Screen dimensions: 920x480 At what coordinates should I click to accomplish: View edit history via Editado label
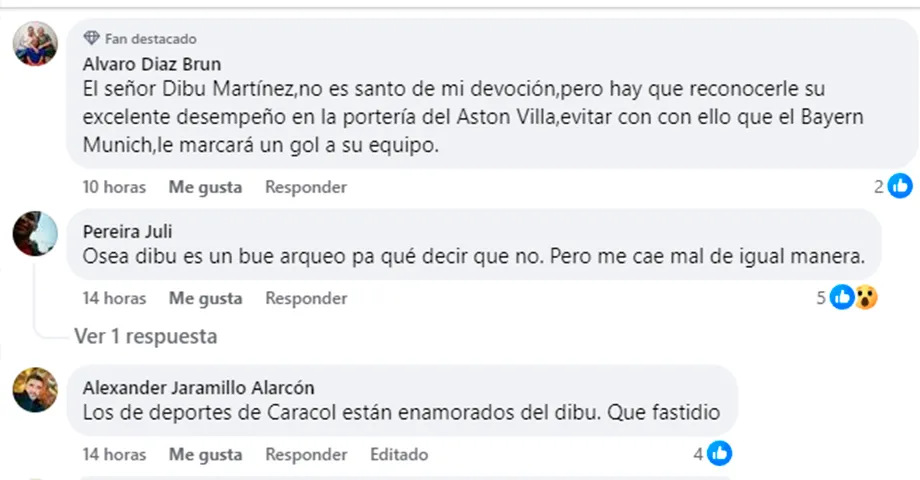pyautogui.click(x=399, y=455)
